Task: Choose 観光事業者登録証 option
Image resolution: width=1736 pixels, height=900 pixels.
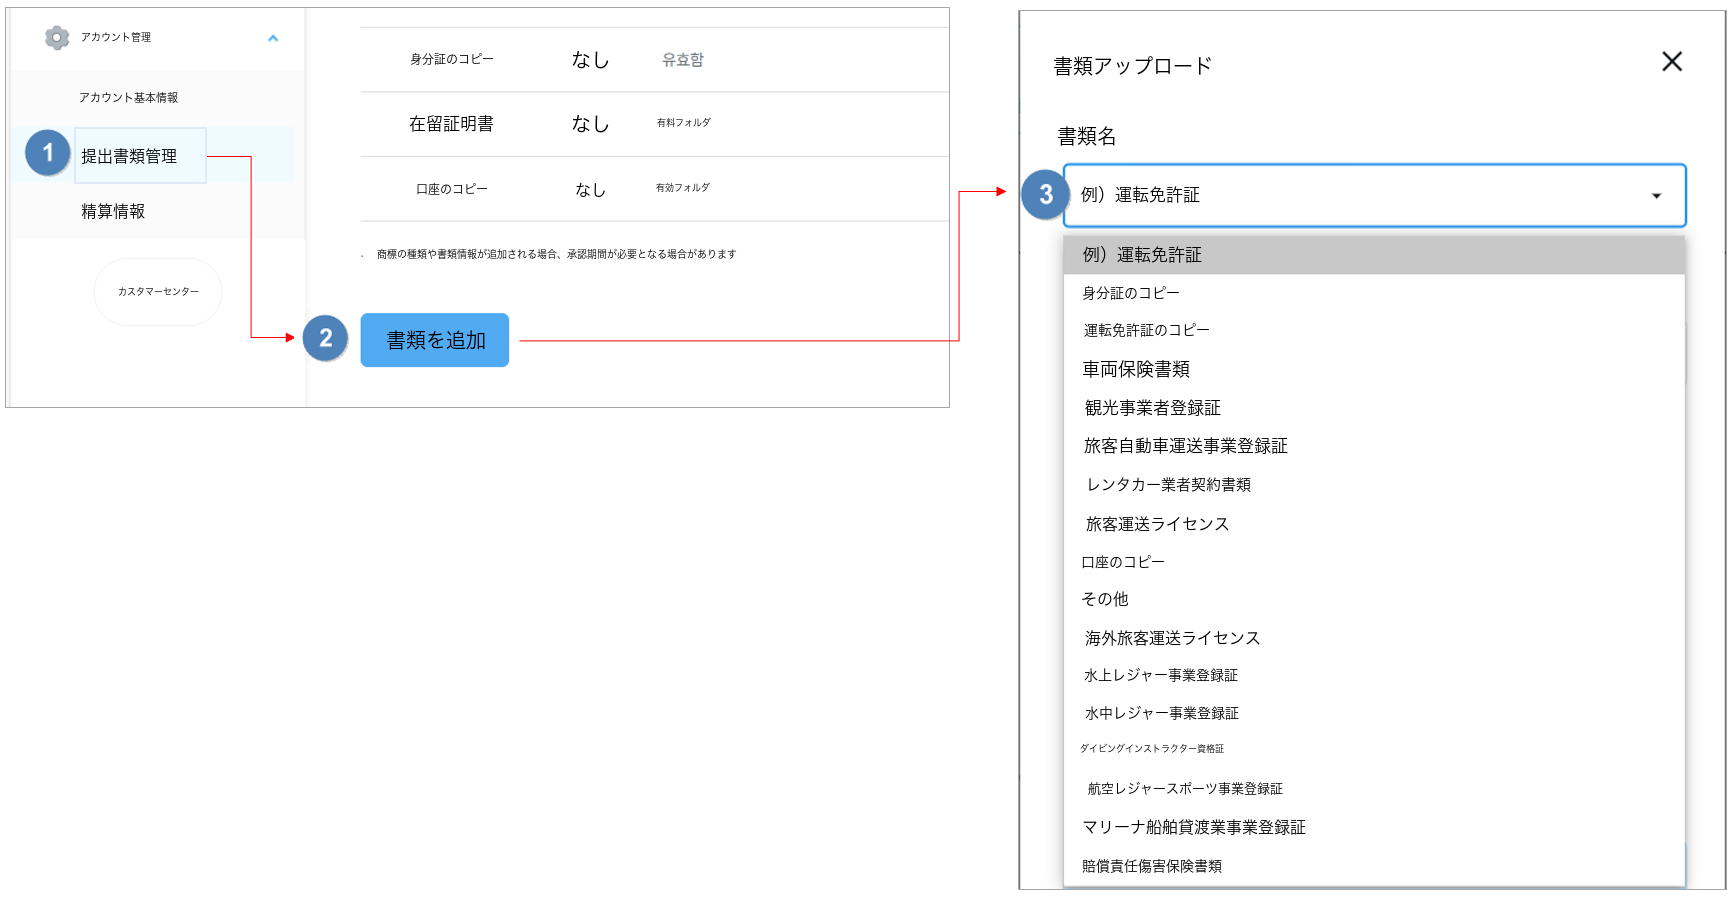Action: coord(1375,408)
